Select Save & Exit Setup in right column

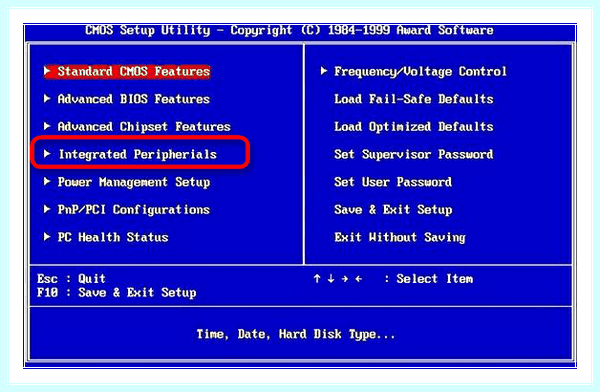(393, 209)
